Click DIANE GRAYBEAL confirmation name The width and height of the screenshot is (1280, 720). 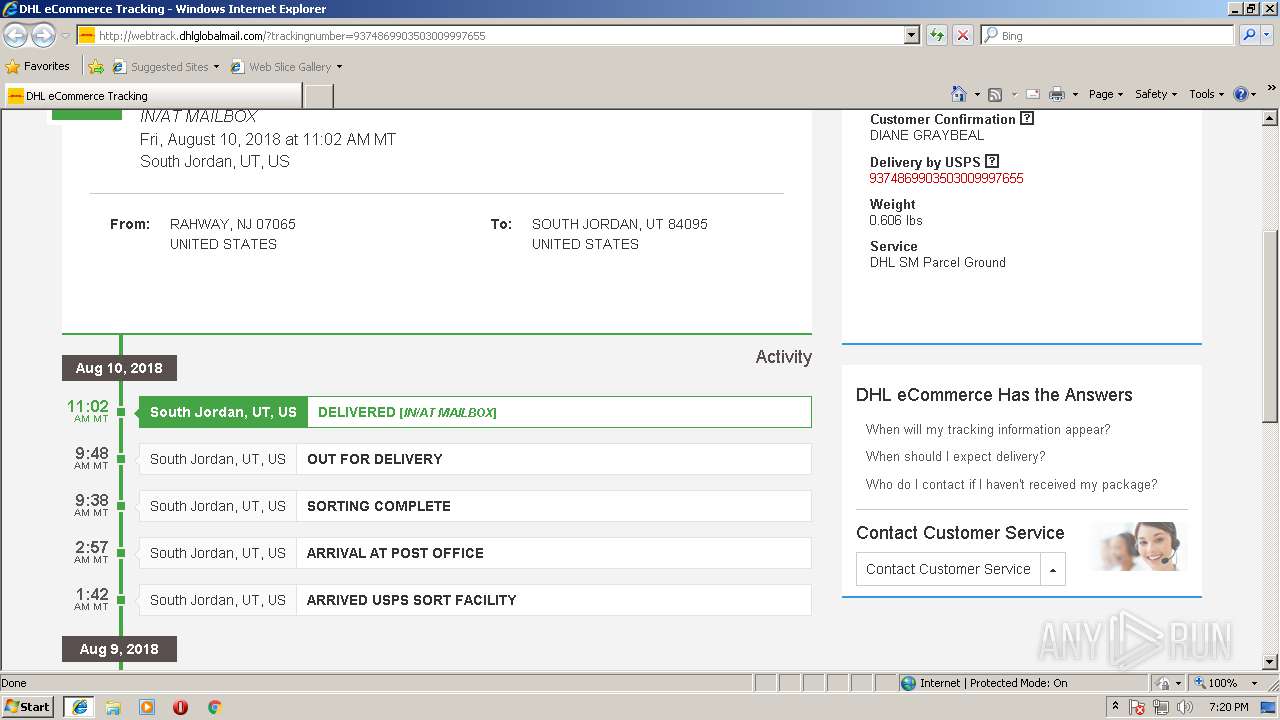tap(927, 135)
